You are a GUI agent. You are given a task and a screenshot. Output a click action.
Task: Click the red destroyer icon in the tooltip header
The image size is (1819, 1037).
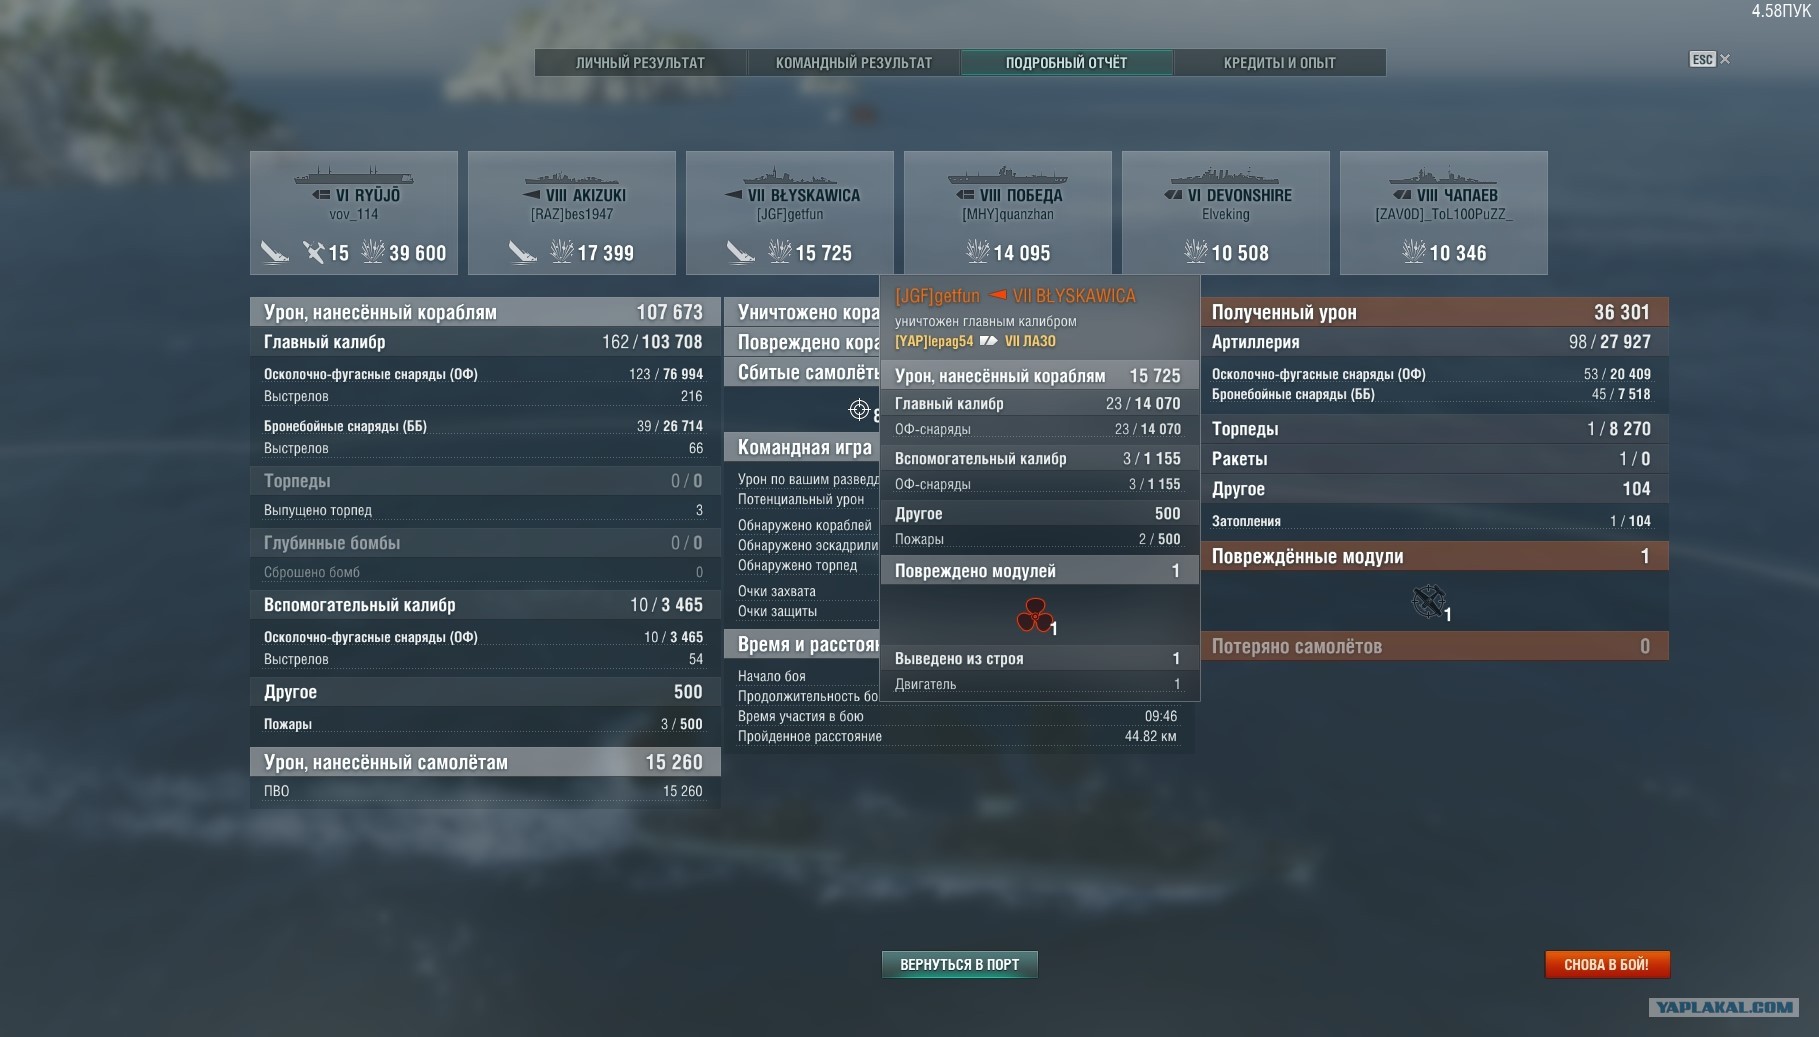coord(997,295)
